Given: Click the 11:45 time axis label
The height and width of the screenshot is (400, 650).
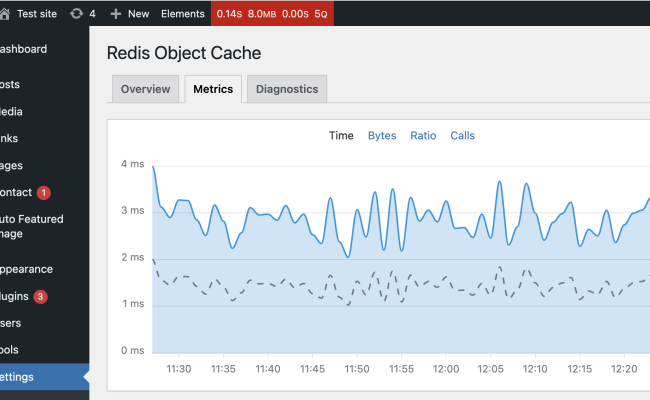Looking at the screenshot, I should pos(313,369).
